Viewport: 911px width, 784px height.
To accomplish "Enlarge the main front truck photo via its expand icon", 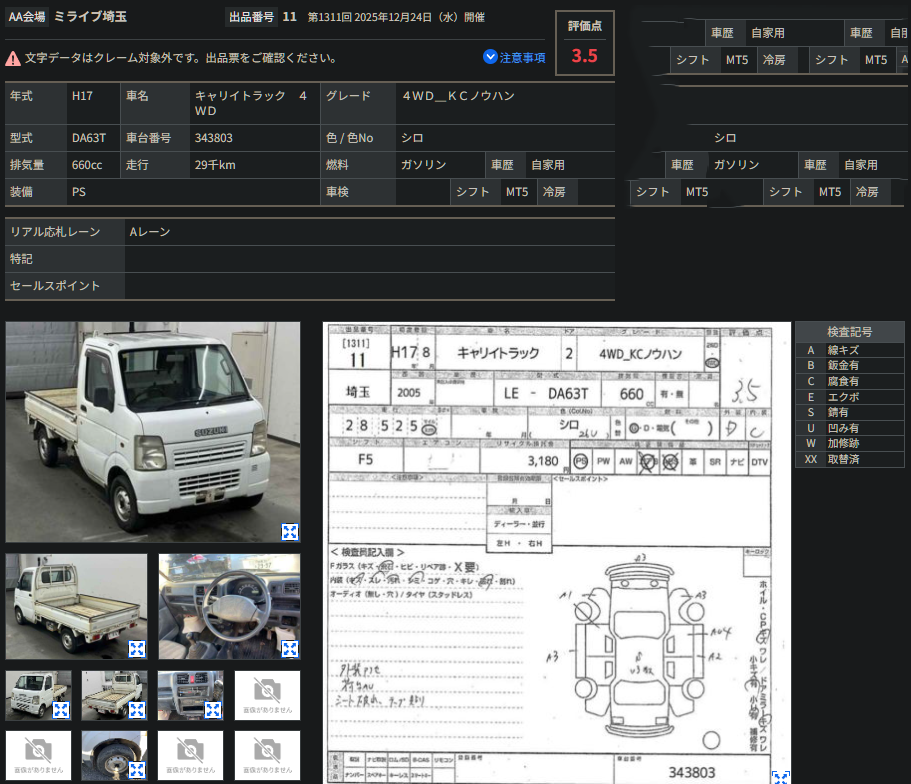I will pyautogui.click(x=290, y=532).
